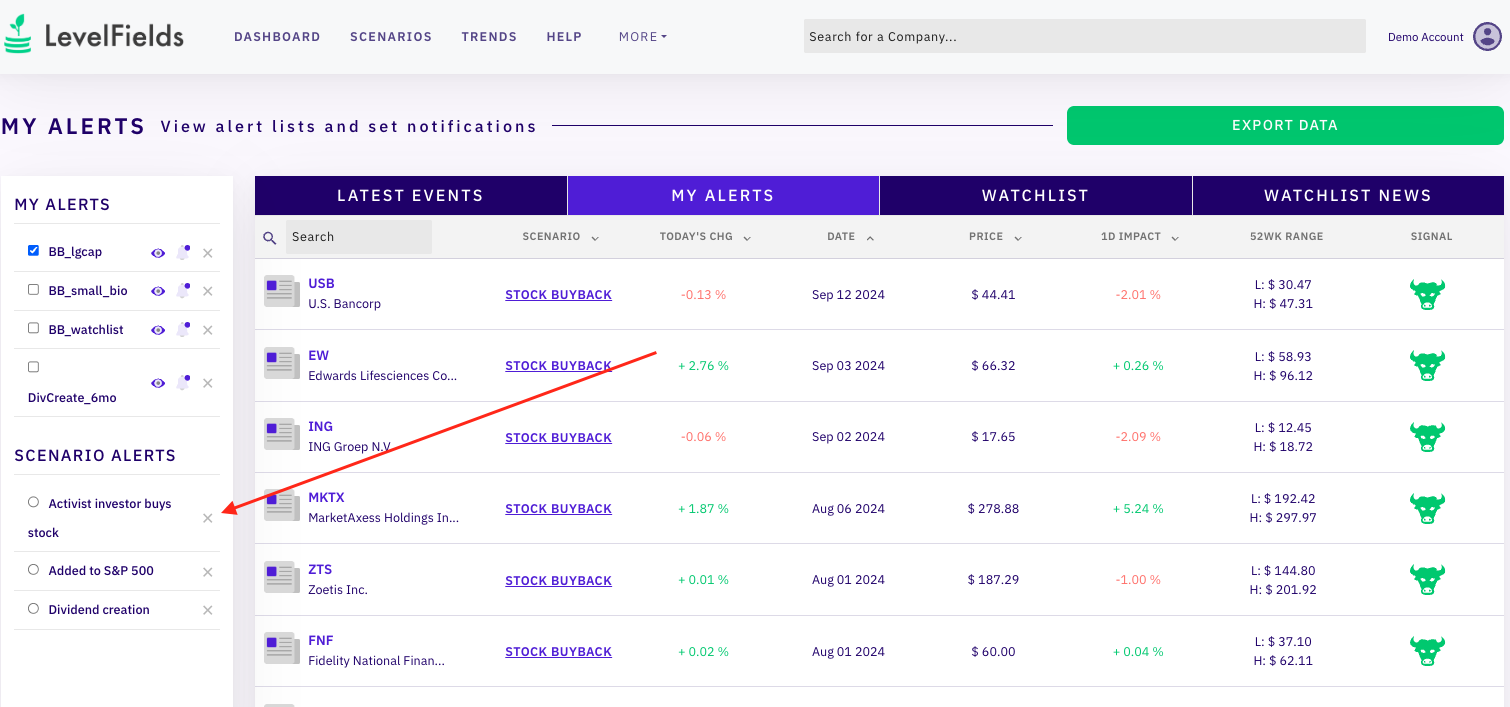The image size is (1510, 707).
Task: Delete the BB_lgcap alert list
Action: pyautogui.click(x=208, y=253)
